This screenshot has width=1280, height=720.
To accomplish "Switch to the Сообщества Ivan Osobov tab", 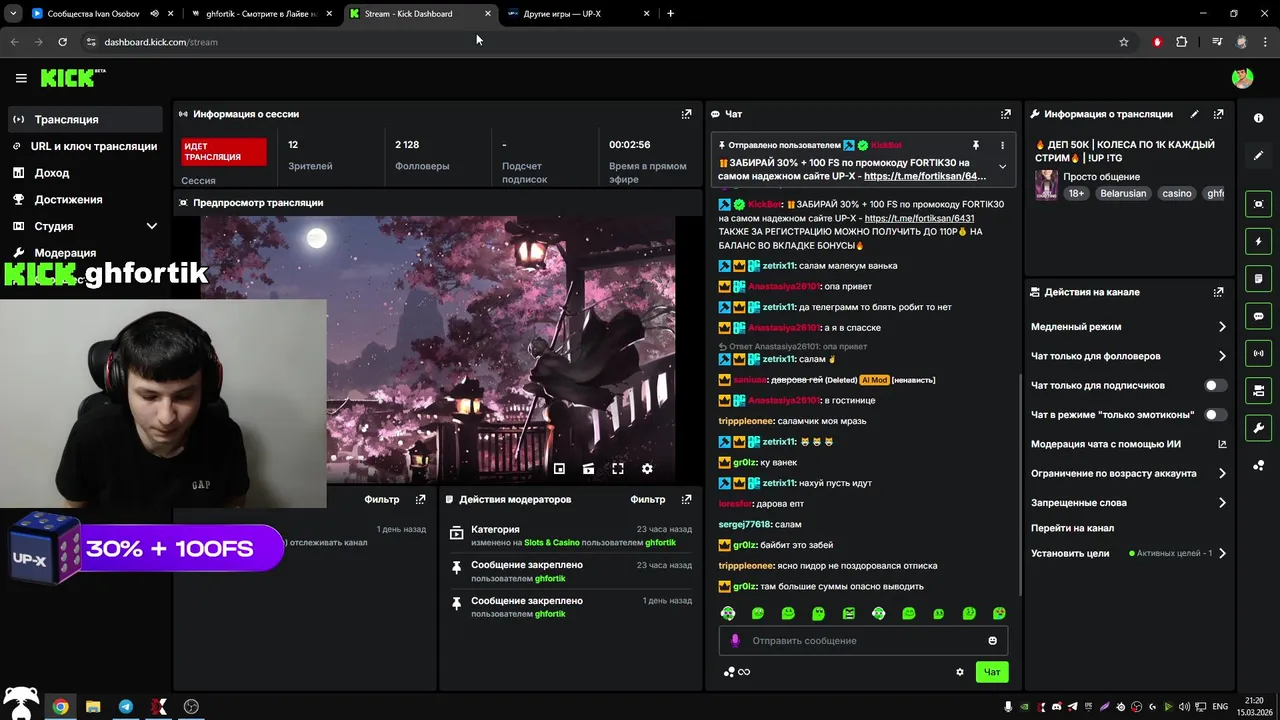I will tap(100, 14).
